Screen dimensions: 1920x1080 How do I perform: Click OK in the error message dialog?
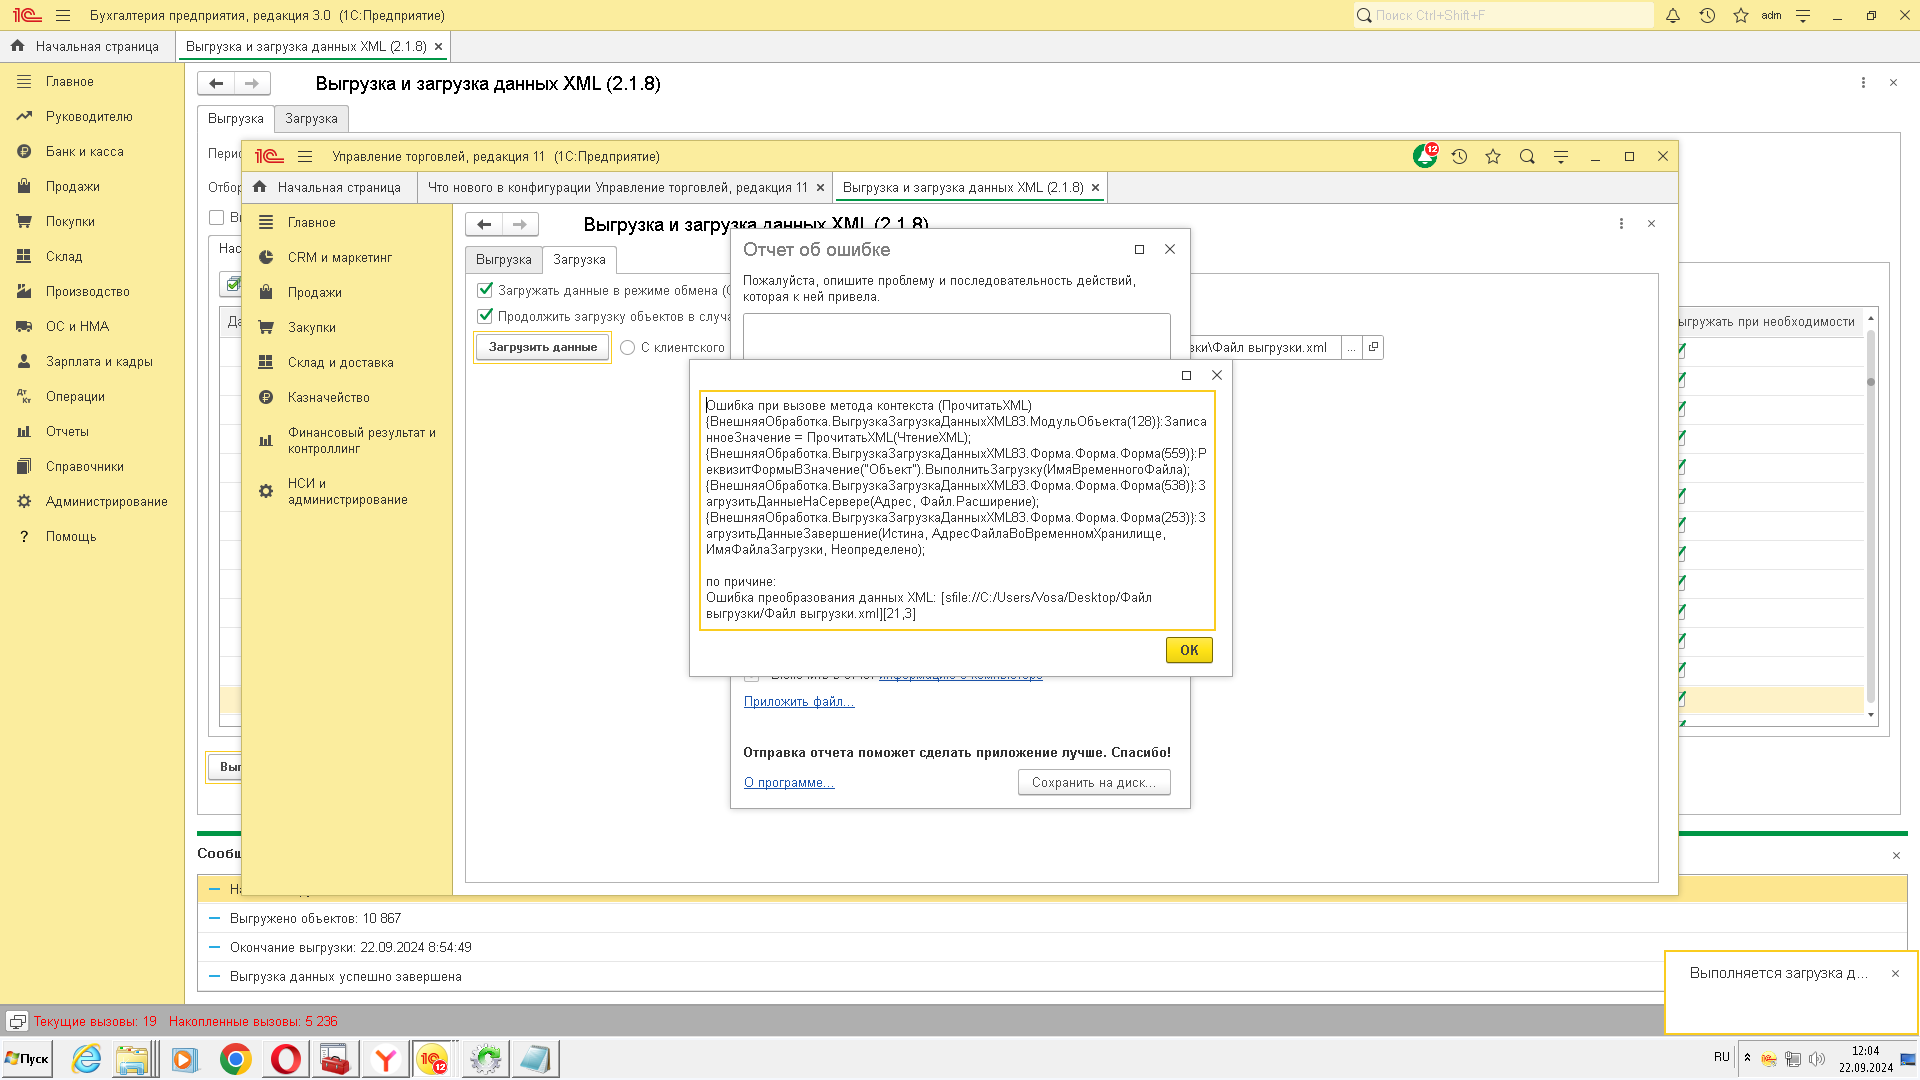1189,650
